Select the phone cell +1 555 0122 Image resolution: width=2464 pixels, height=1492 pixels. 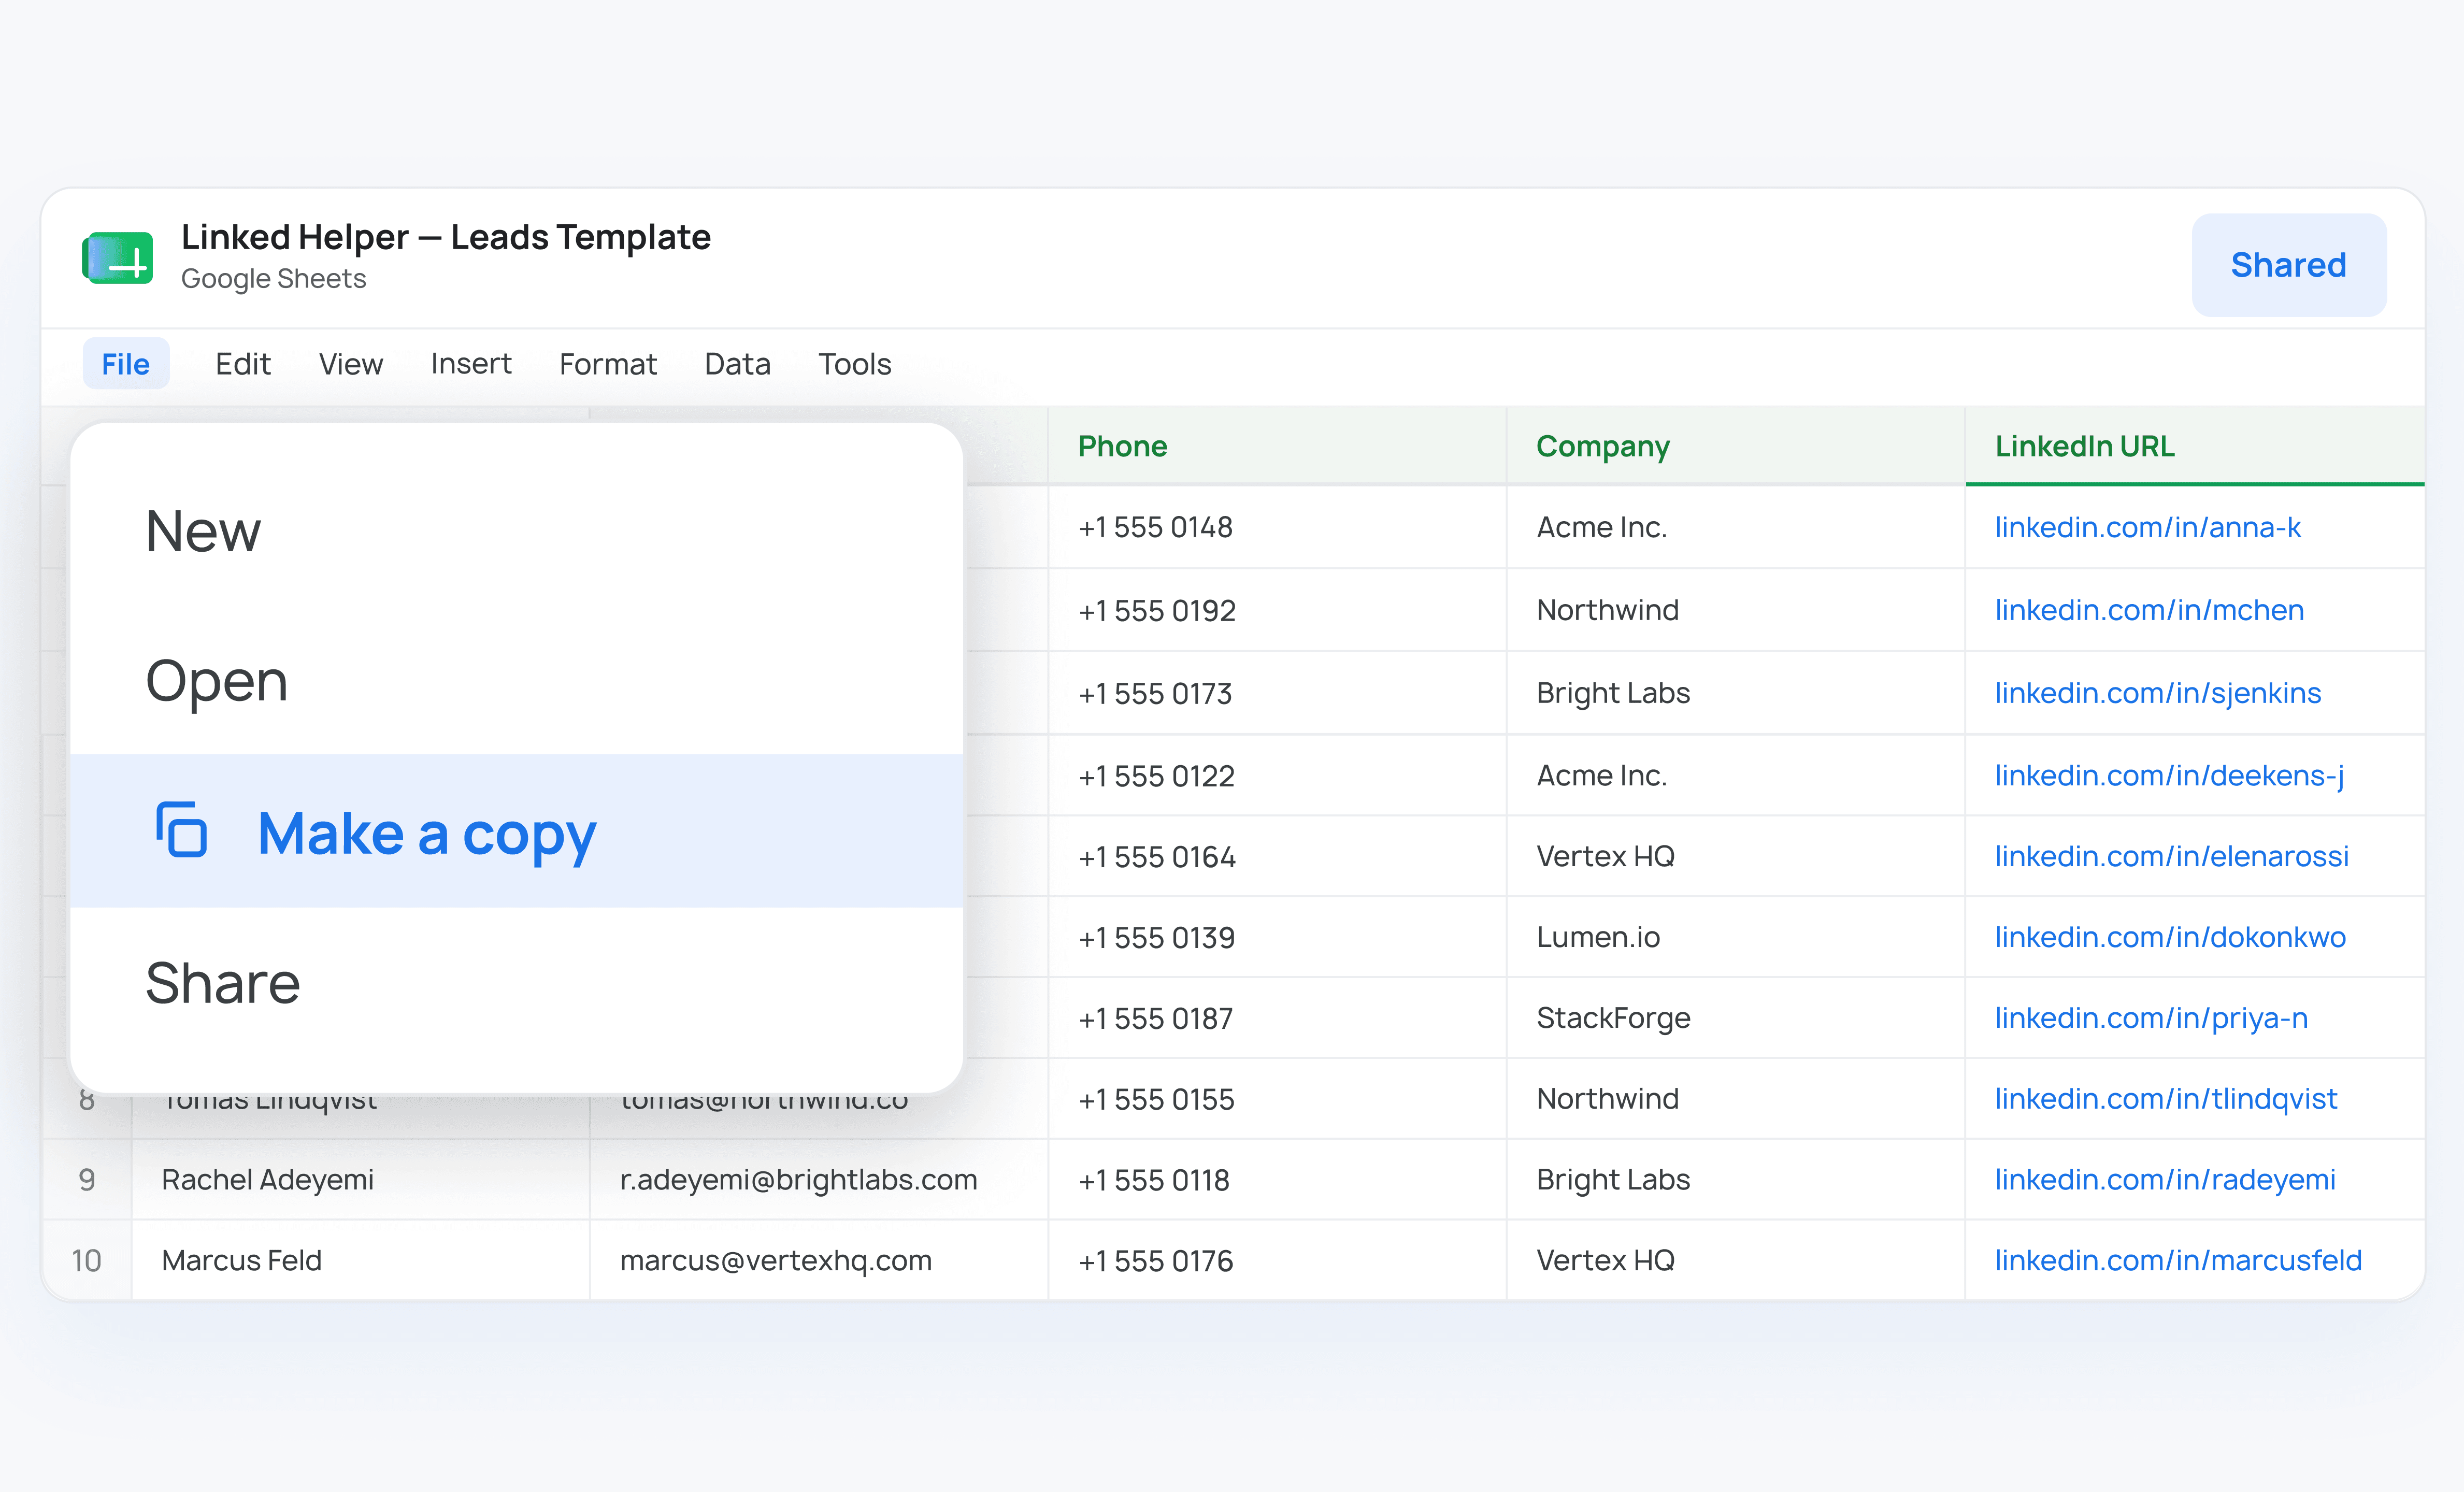click(x=1277, y=776)
